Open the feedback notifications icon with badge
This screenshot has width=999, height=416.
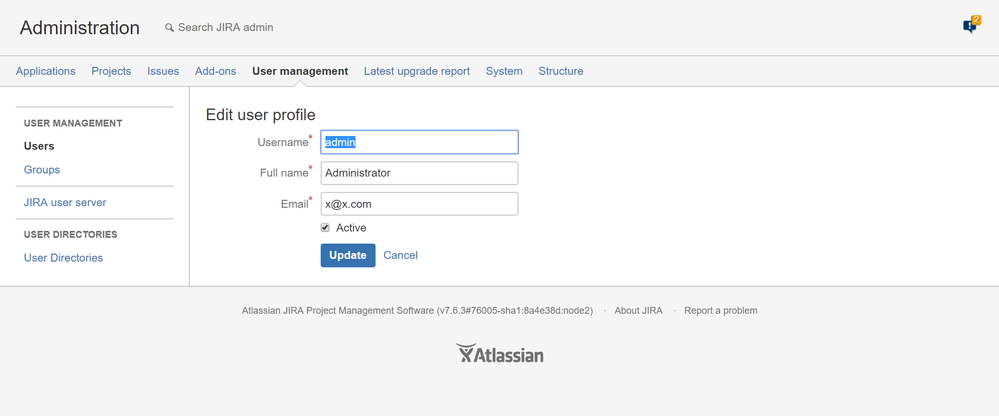tap(971, 25)
